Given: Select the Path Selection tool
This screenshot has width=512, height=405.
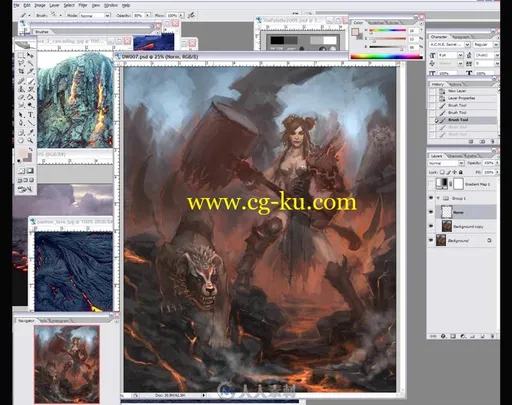Looking at the screenshot, I should coord(21,115).
